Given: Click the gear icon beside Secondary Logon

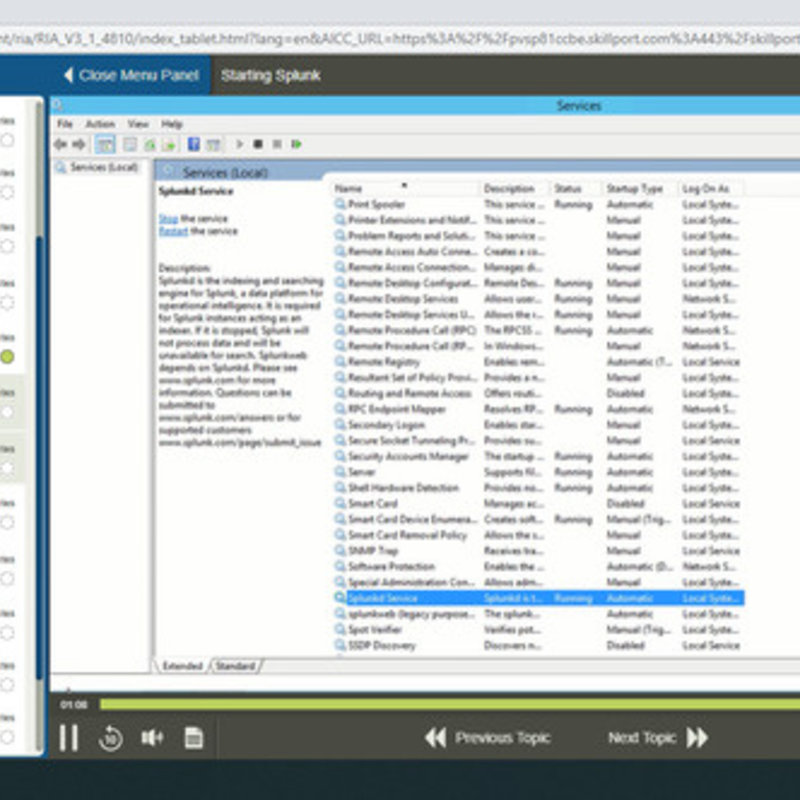Looking at the screenshot, I should click(x=340, y=424).
